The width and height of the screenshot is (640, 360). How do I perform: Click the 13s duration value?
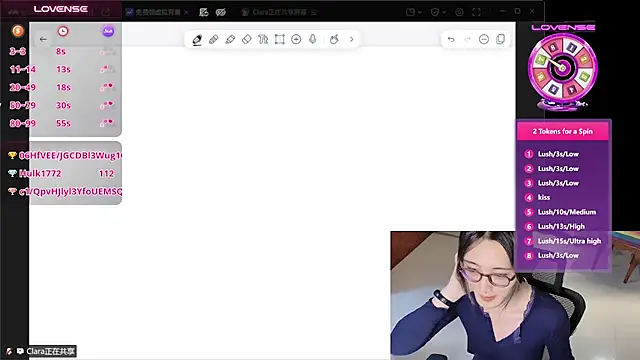[63, 69]
